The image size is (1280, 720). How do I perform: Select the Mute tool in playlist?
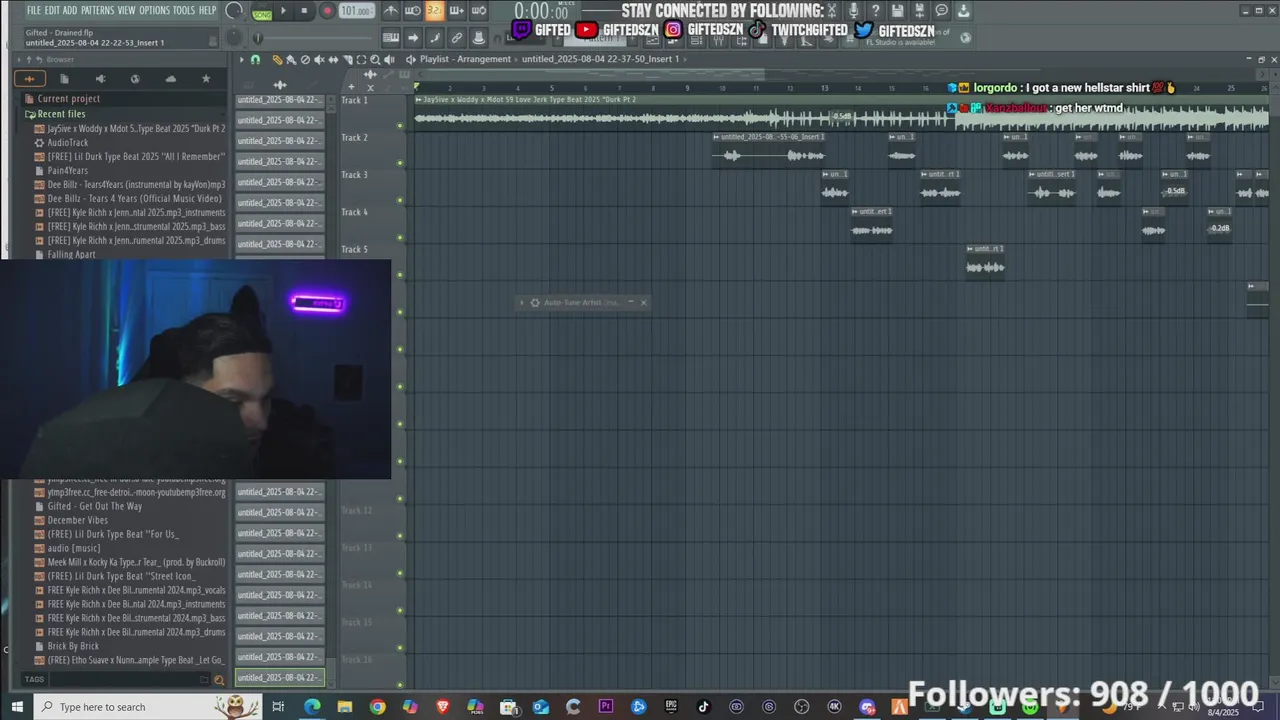(x=319, y=59)
